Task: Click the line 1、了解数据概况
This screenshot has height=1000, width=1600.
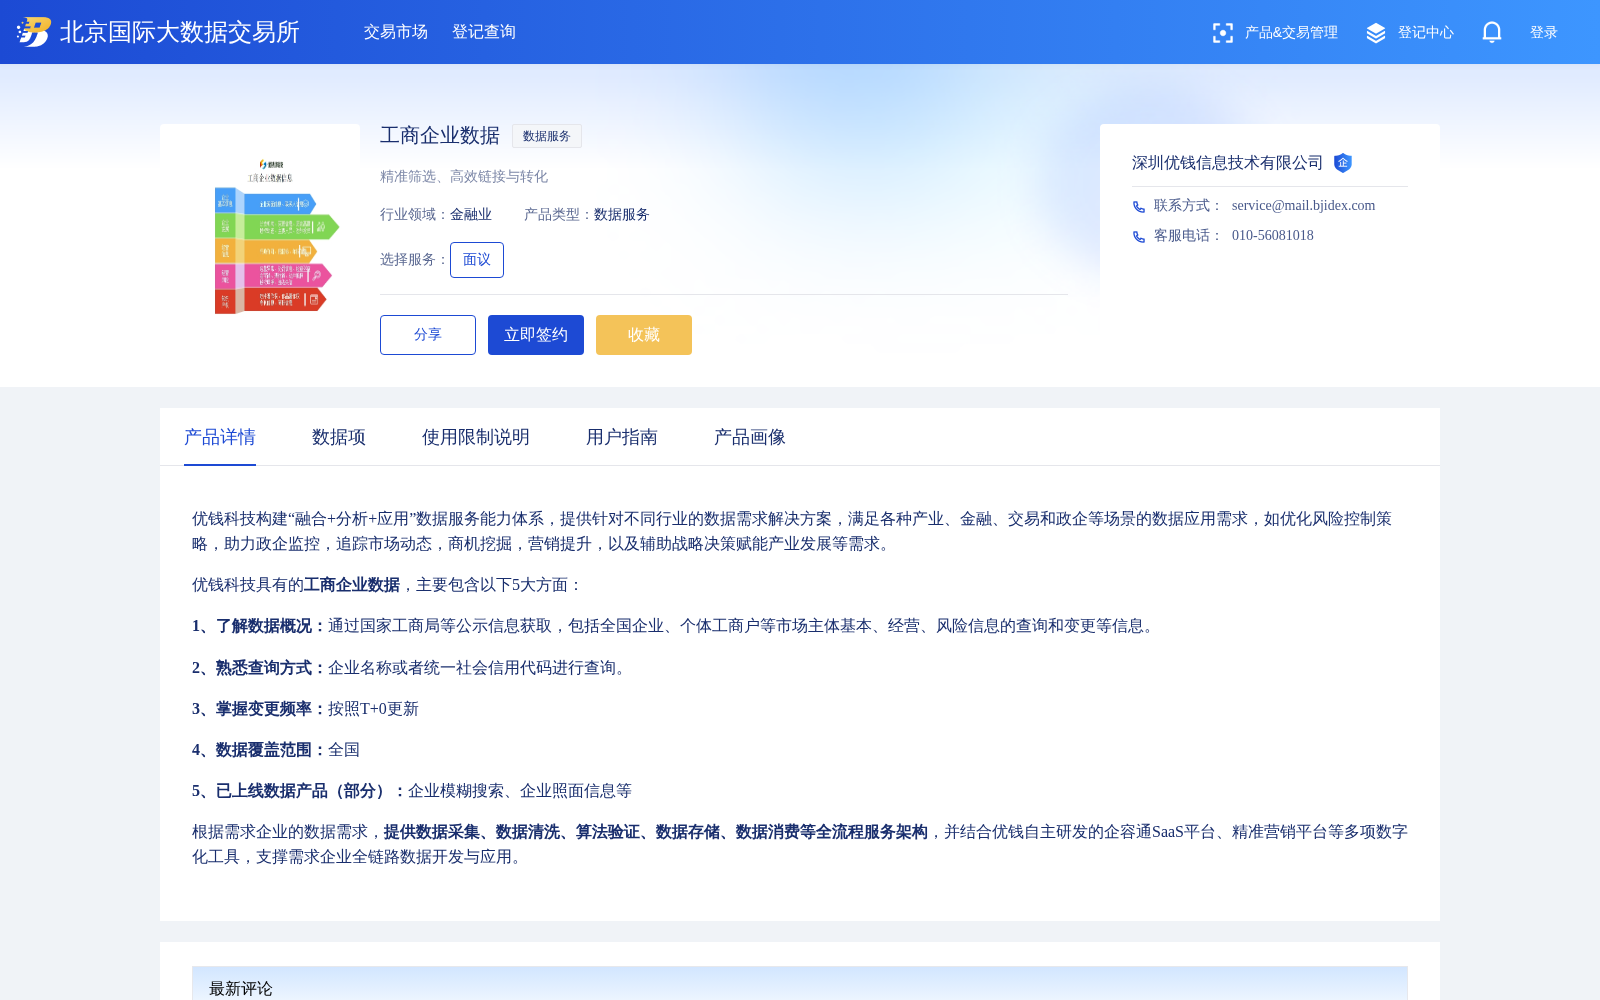Action: coord(676,626)
